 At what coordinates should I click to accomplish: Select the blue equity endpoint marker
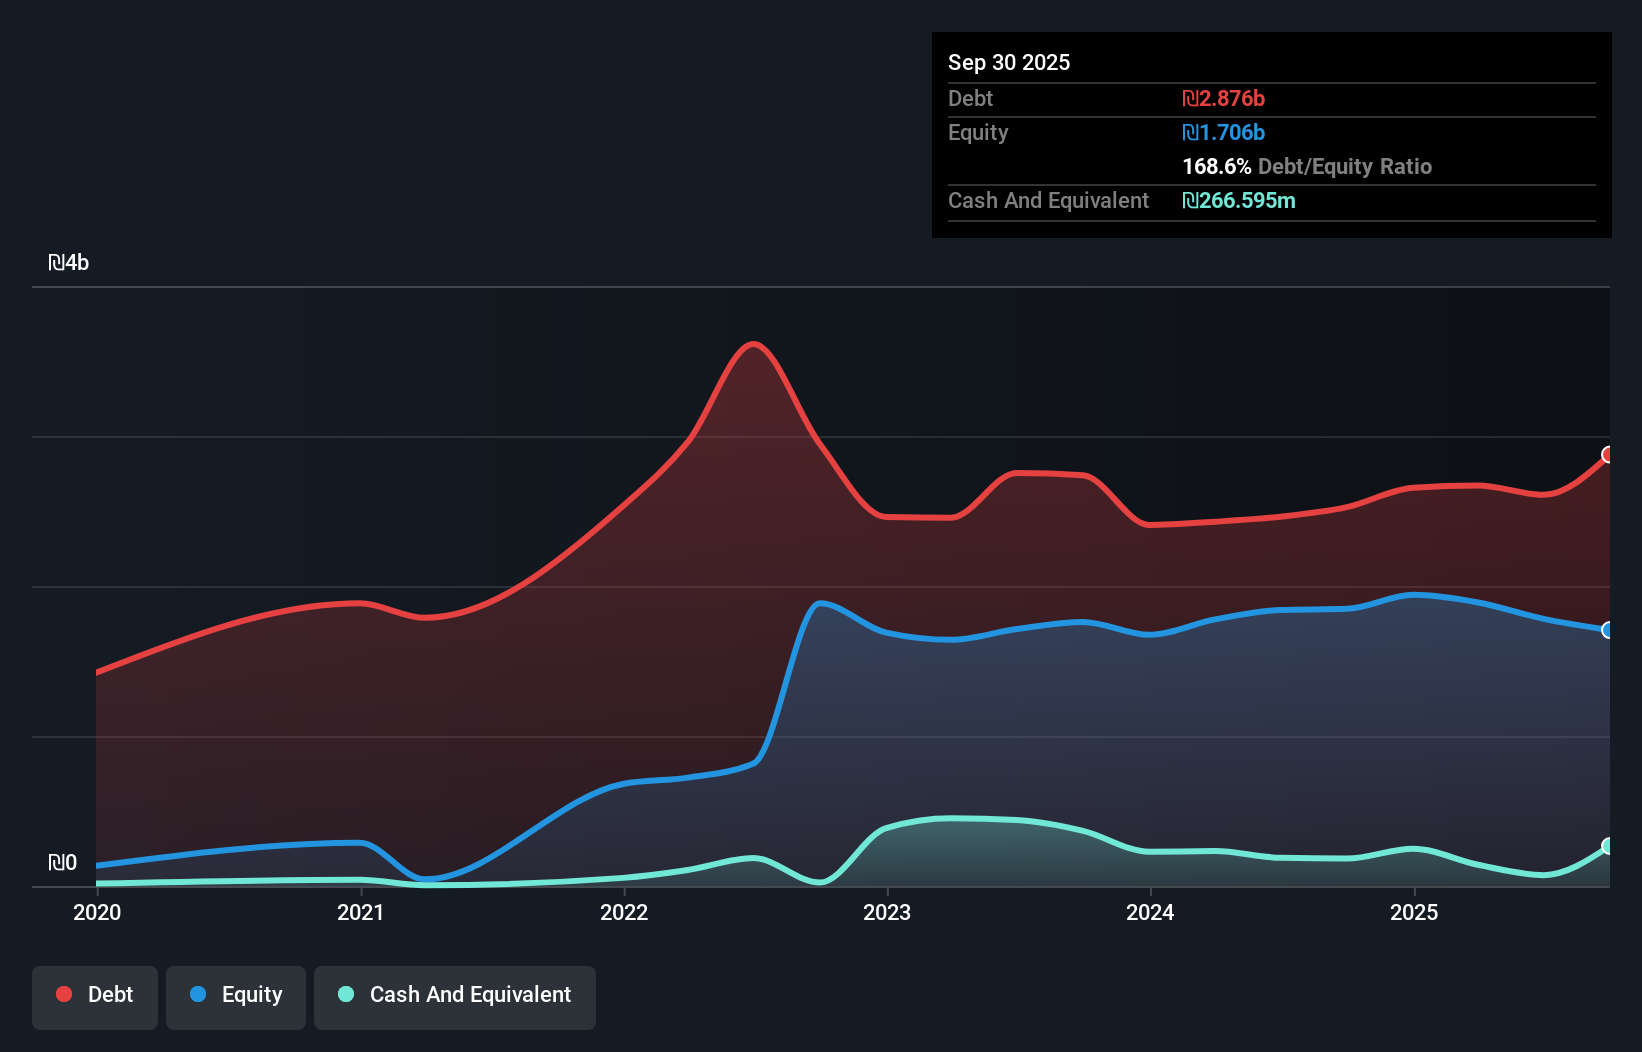coord(1607,630)
